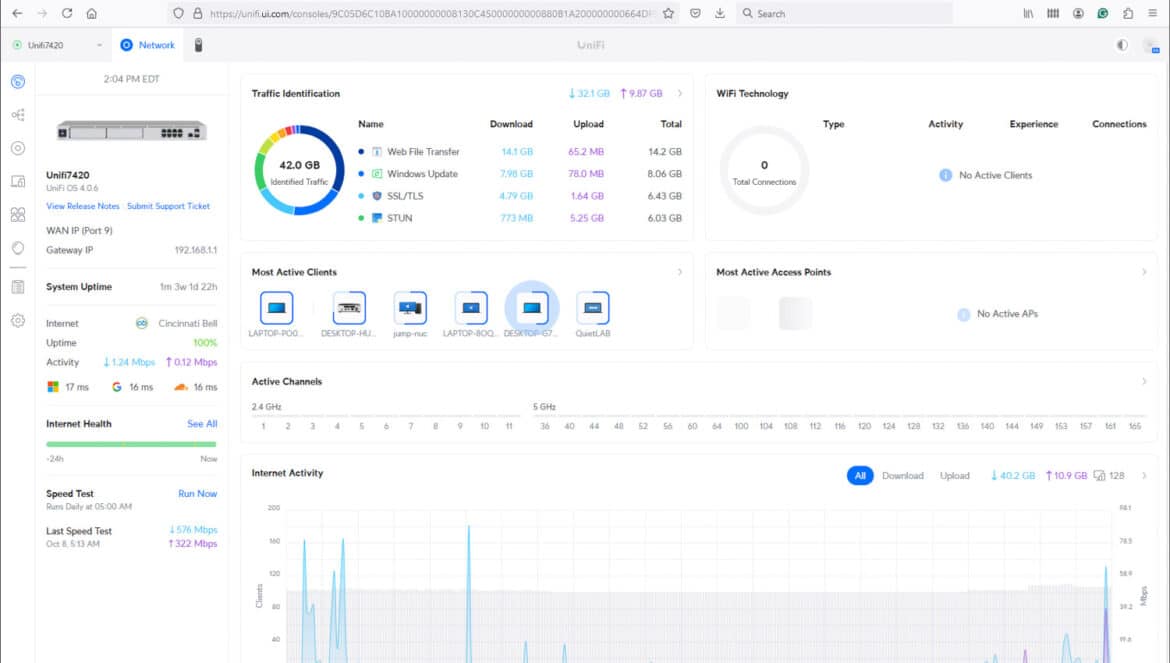Click the Web File Transfer row name
Image resolution: width=1170 pixels, height=663 pixels.
pyautogui.click(x=423, y=151)
